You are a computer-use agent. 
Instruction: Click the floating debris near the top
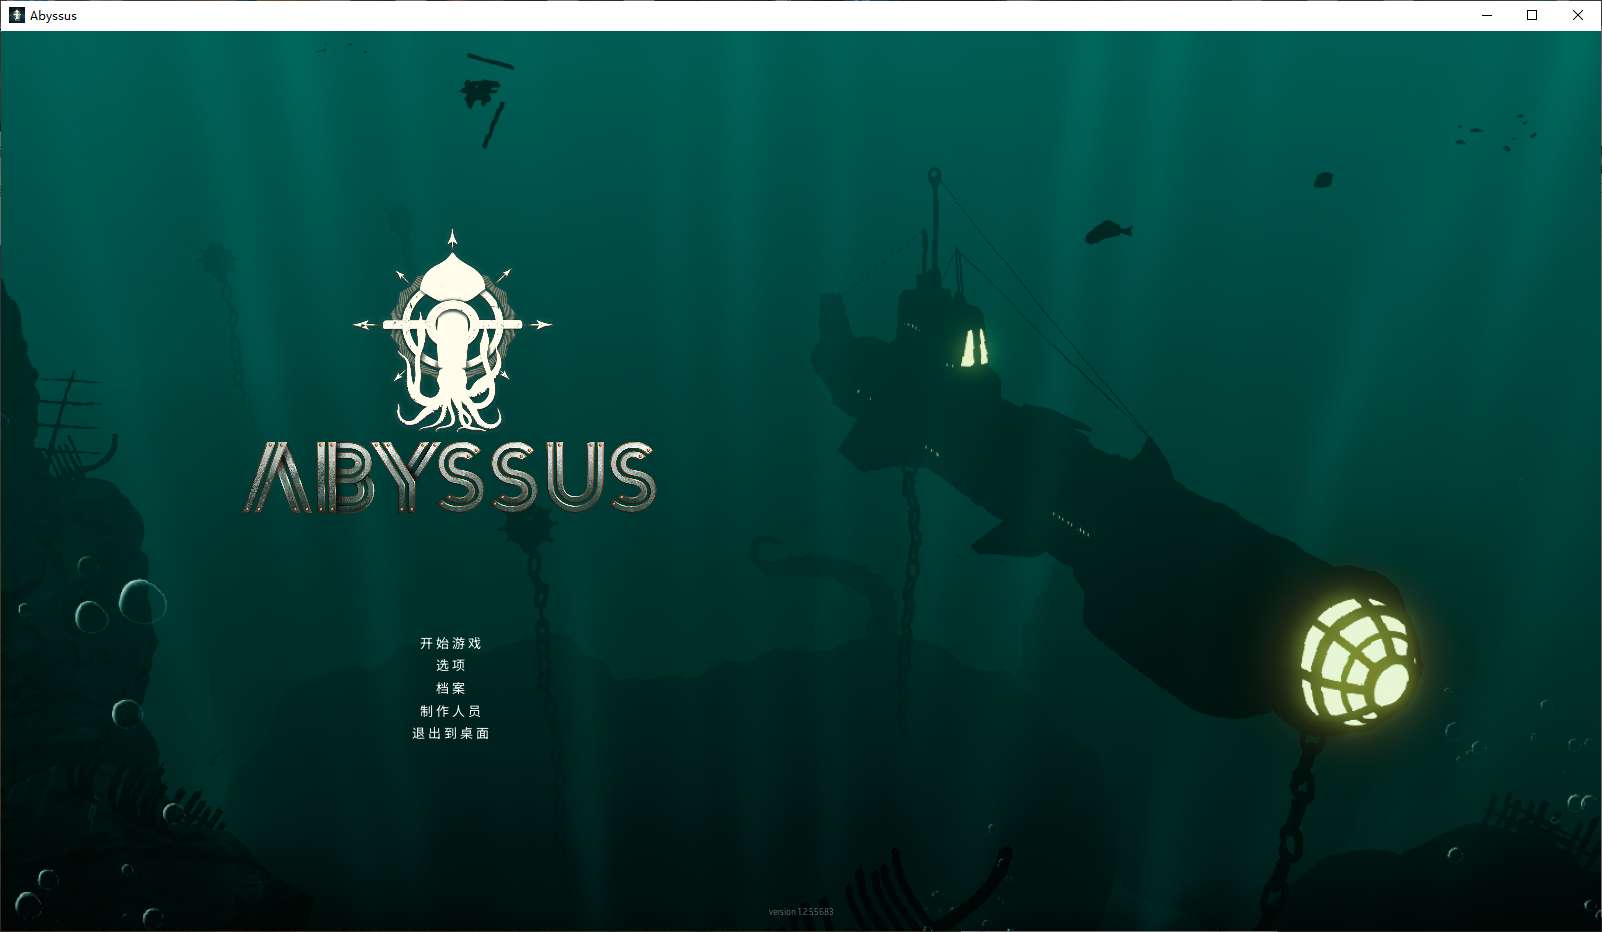pos(480,93)
